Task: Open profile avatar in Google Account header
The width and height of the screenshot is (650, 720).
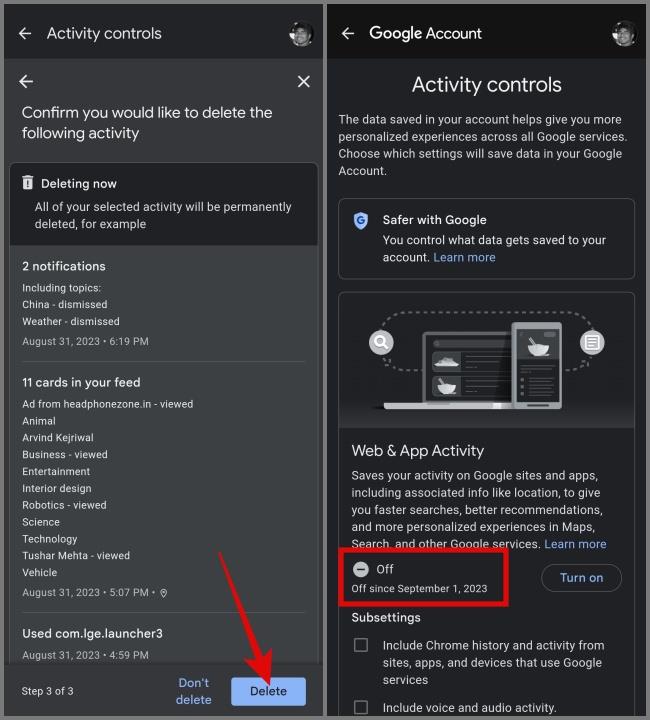Action: point(624,34)
